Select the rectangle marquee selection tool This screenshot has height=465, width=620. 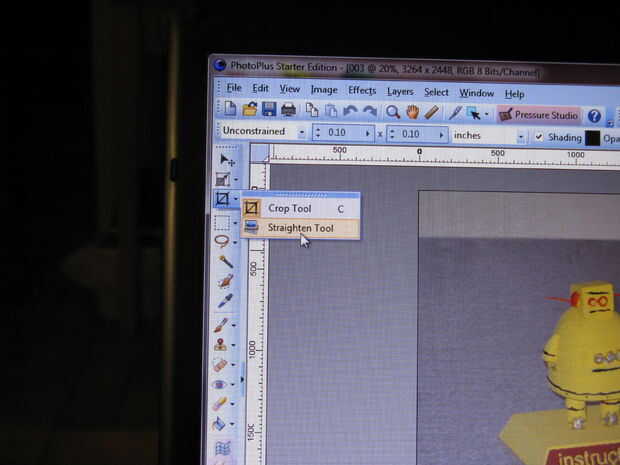coord(222,222)
